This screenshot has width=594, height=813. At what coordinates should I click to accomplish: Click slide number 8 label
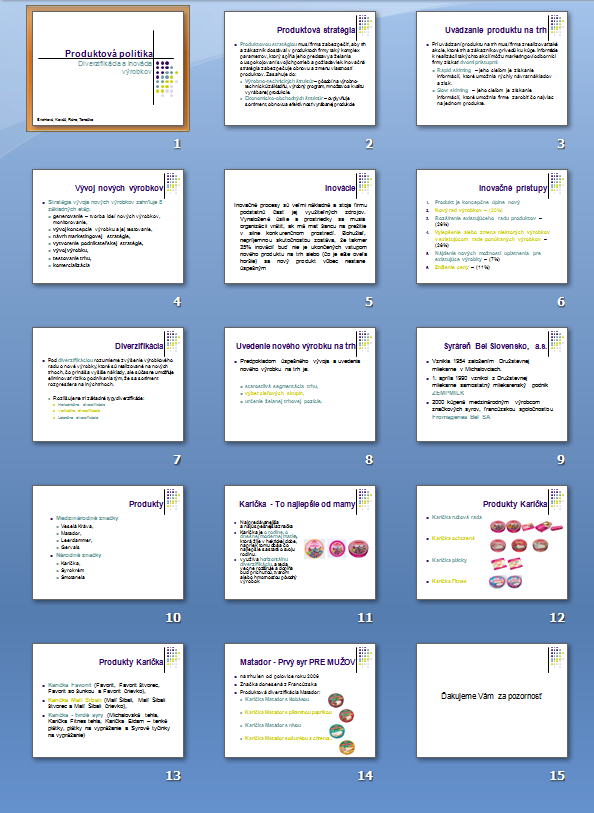pos(369,459)
